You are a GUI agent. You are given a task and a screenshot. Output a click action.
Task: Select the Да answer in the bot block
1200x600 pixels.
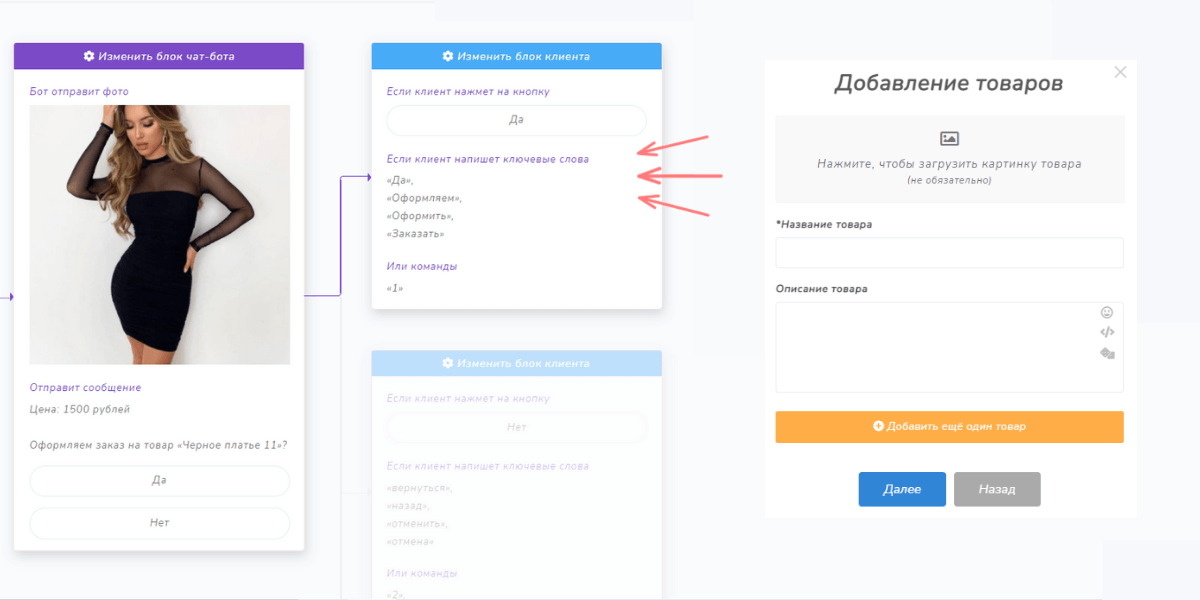point(159,481)
